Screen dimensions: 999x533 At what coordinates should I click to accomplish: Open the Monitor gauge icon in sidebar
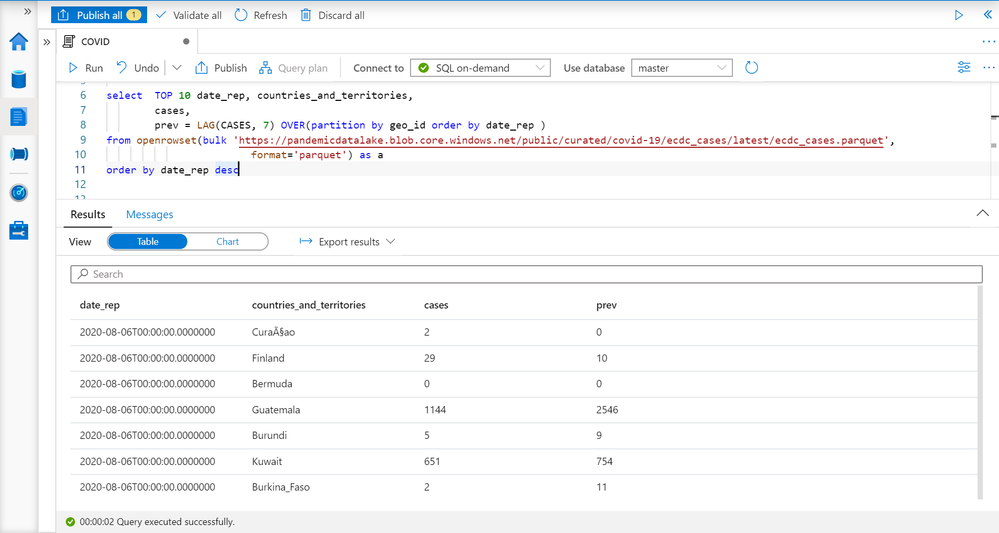[18, 192]
